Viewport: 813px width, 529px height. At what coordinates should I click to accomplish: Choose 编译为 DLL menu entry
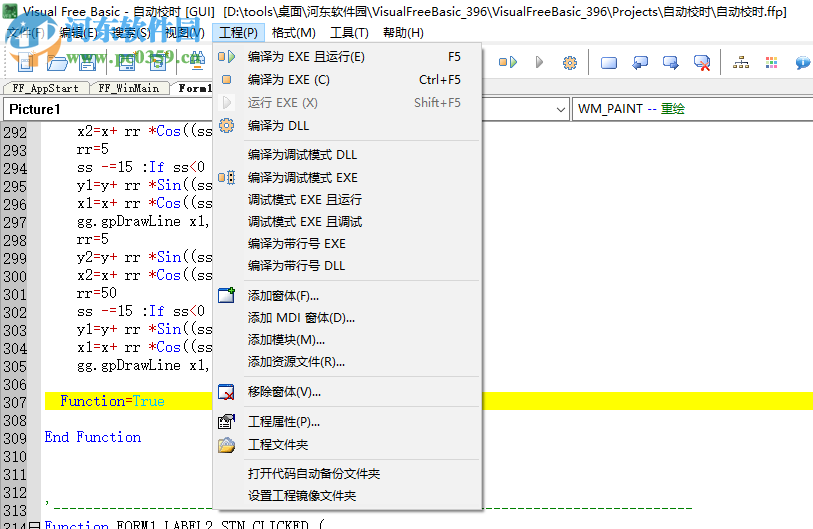(347, 126)
